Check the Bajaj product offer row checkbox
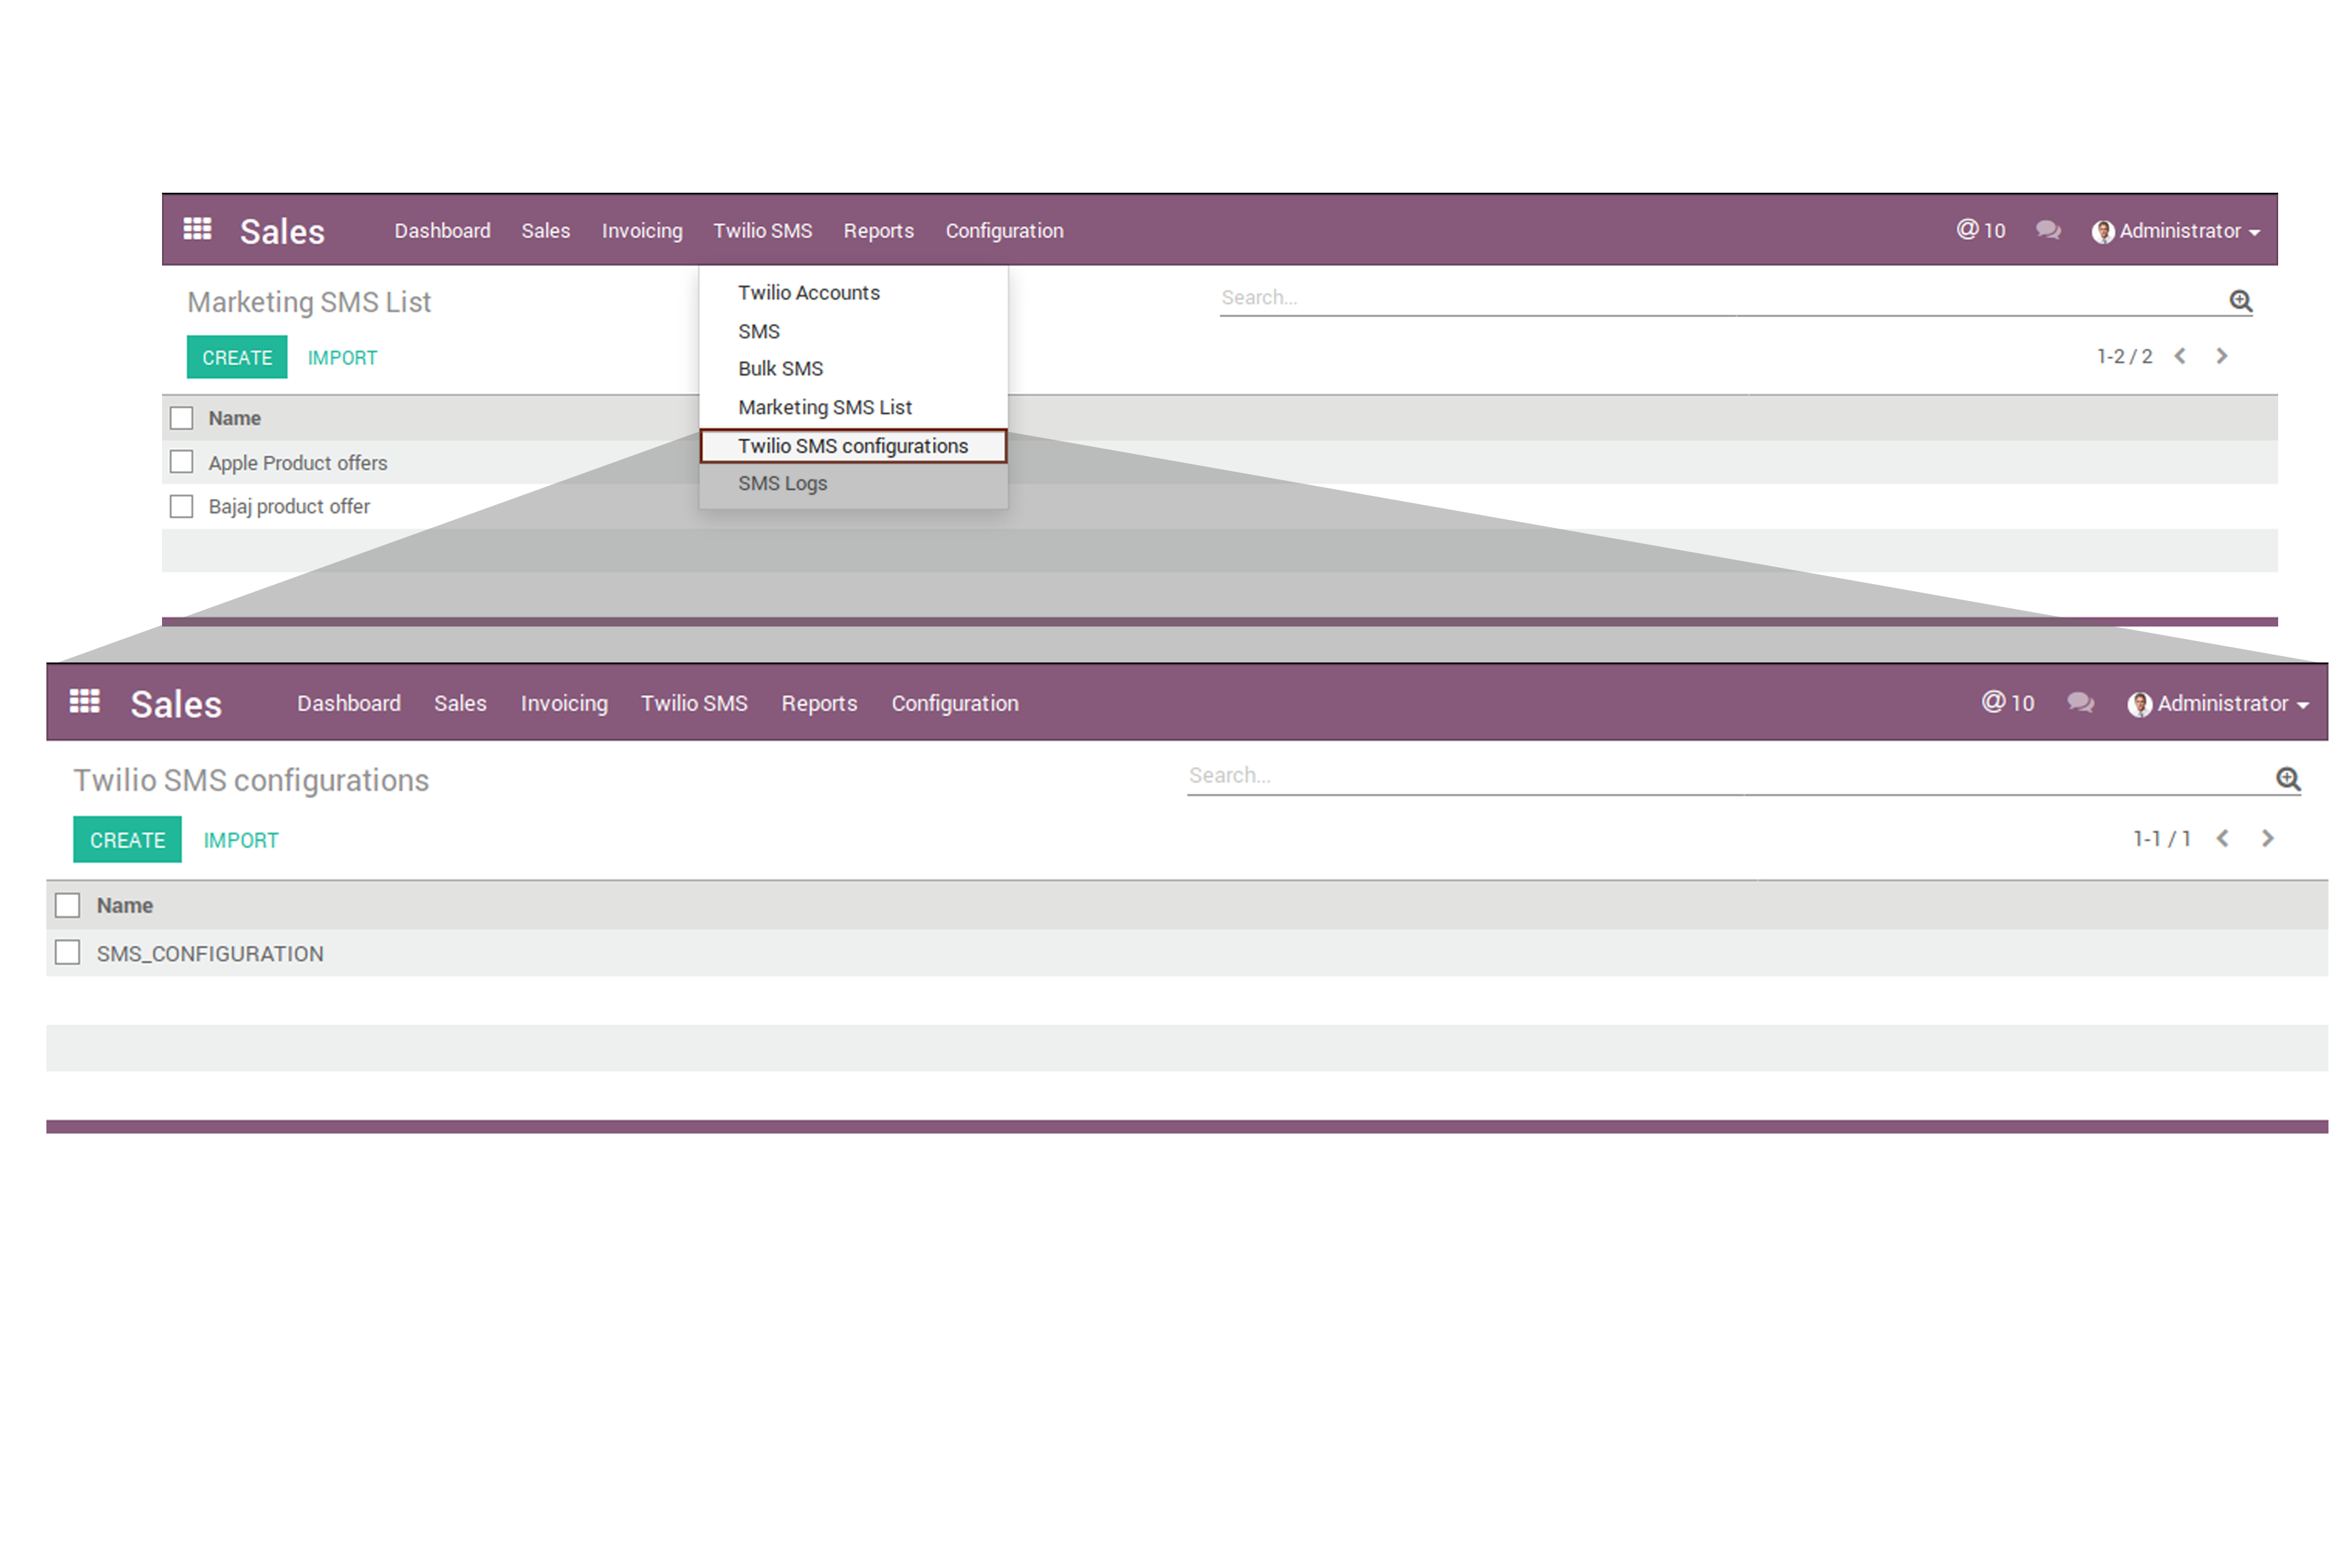This screenshot has height=1568, width=2352. (181, 506)
